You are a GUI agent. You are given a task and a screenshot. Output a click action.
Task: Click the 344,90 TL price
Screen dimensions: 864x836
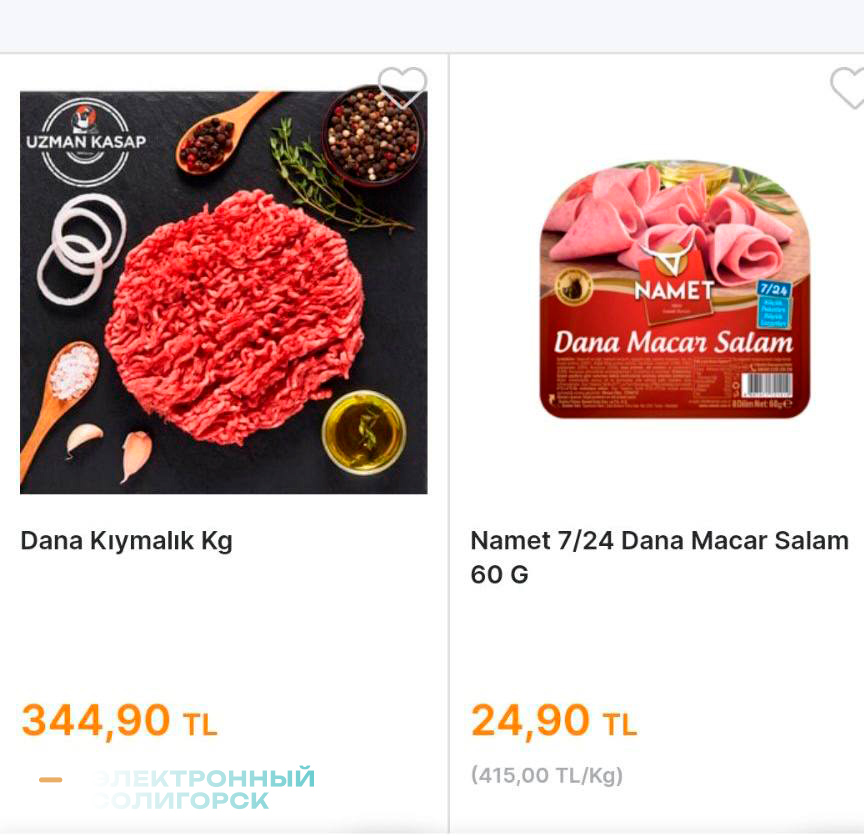click(x=119, y=721)
